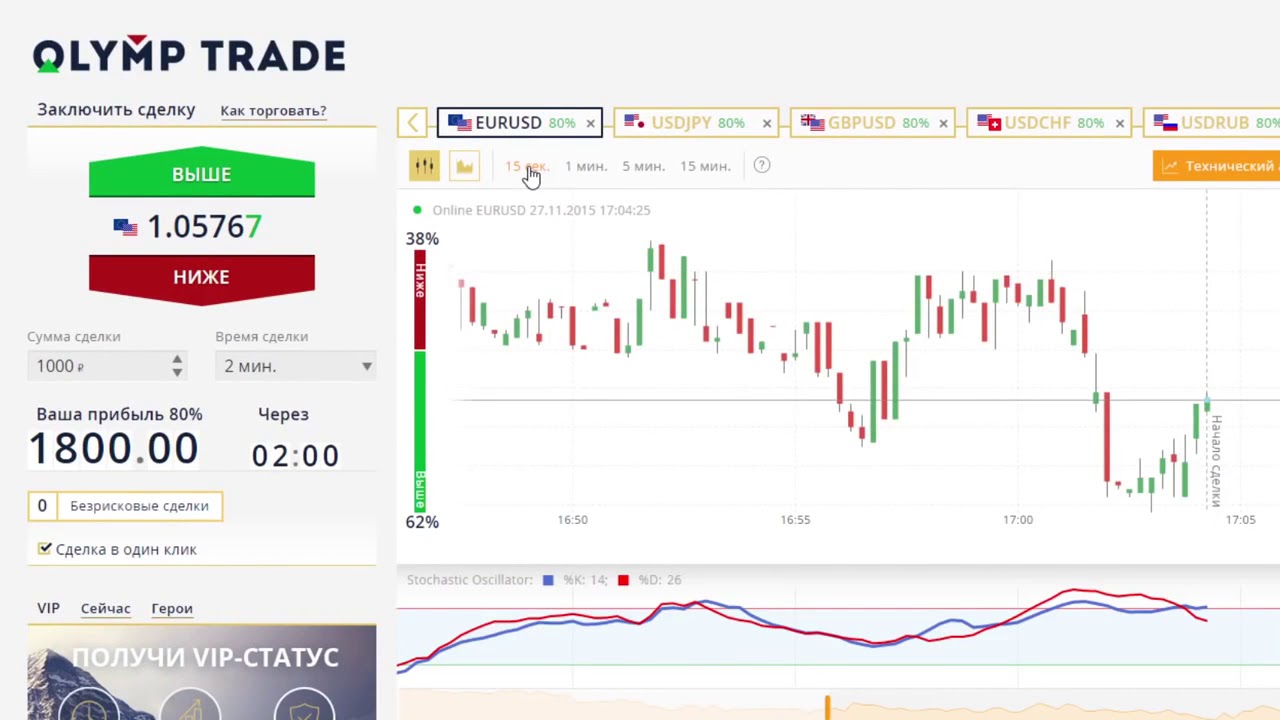
Task: Close the EURUSD asset tab
Action: [x=590, y=123]
